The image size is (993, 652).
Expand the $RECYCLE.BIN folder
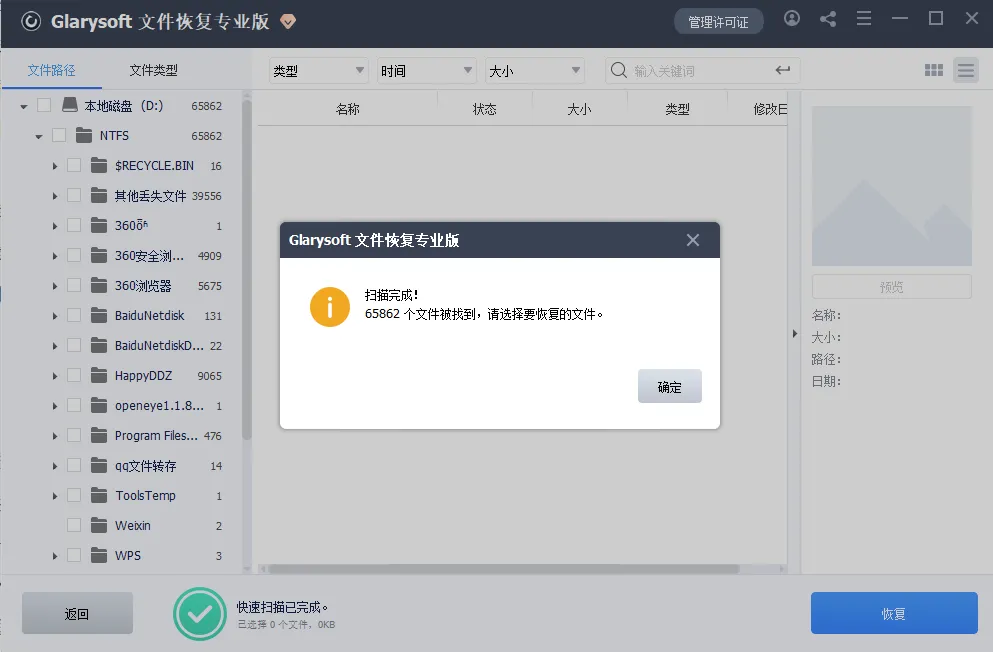pos(54,166)
